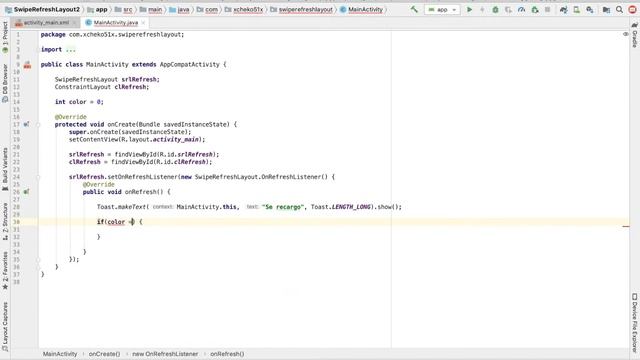
Task: Click the implements gutter icon on line 26
Action: pyautogui.click(x=26, y=192)
